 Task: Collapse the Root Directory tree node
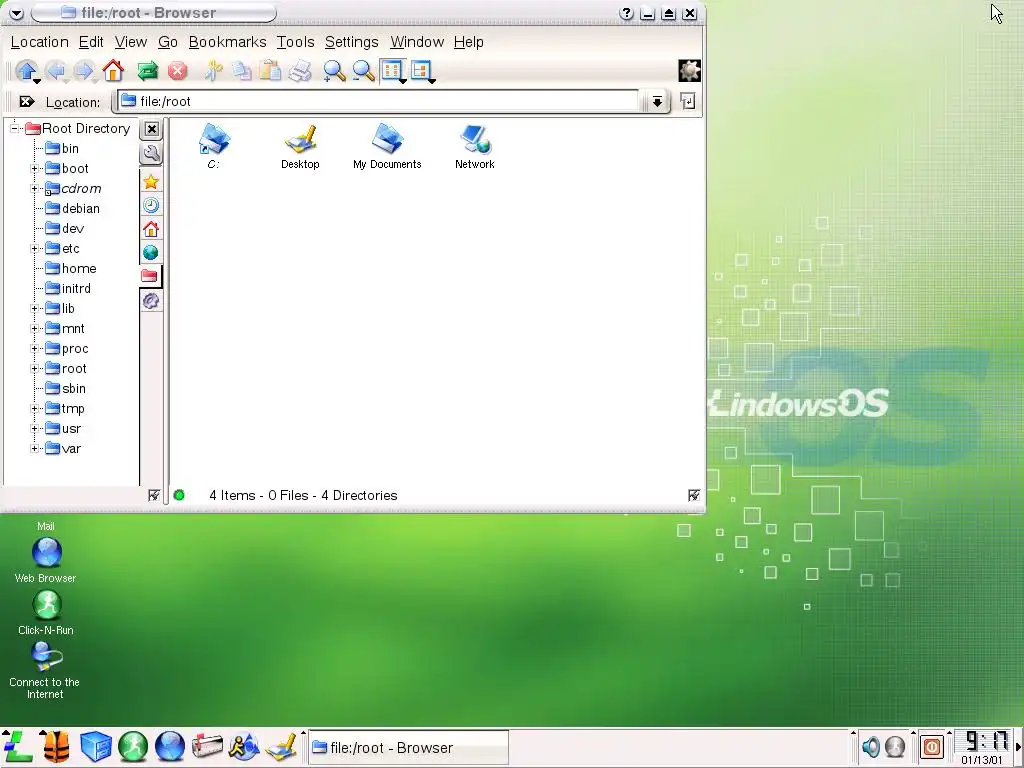(x=14, y=129)
